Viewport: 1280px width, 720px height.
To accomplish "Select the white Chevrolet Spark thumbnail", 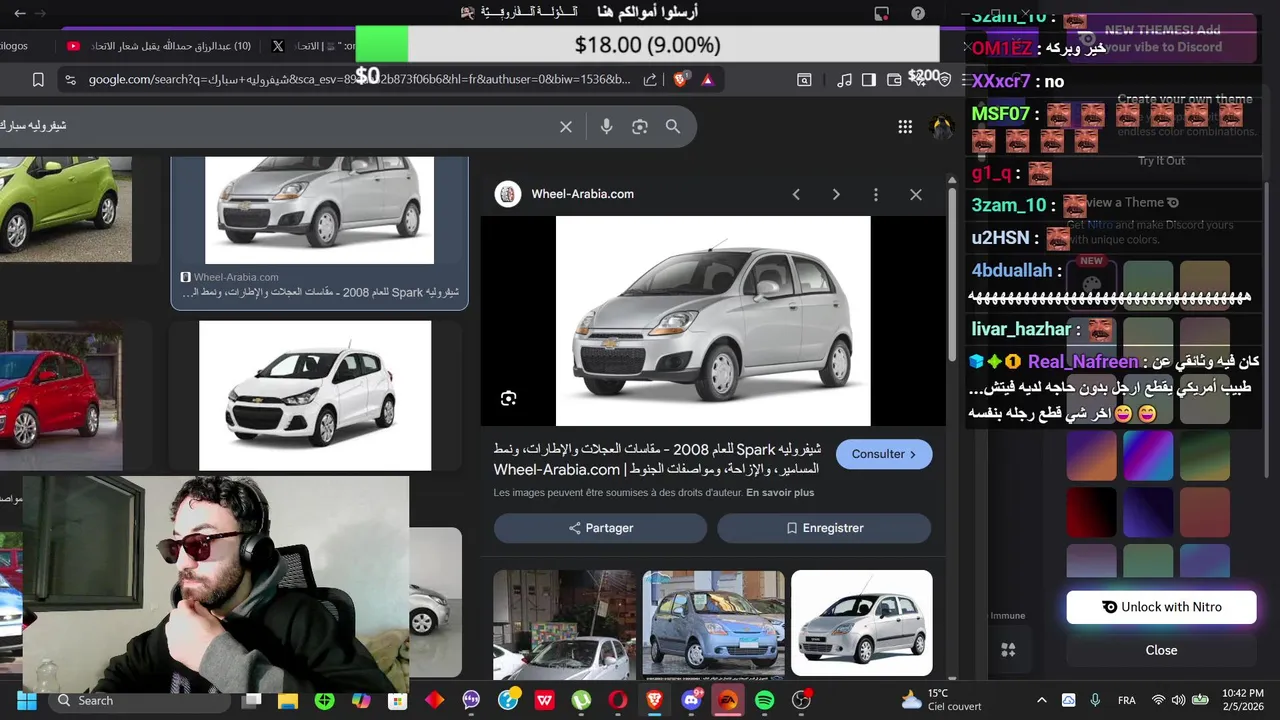I will pyautogui.click(x=315, y=395).
